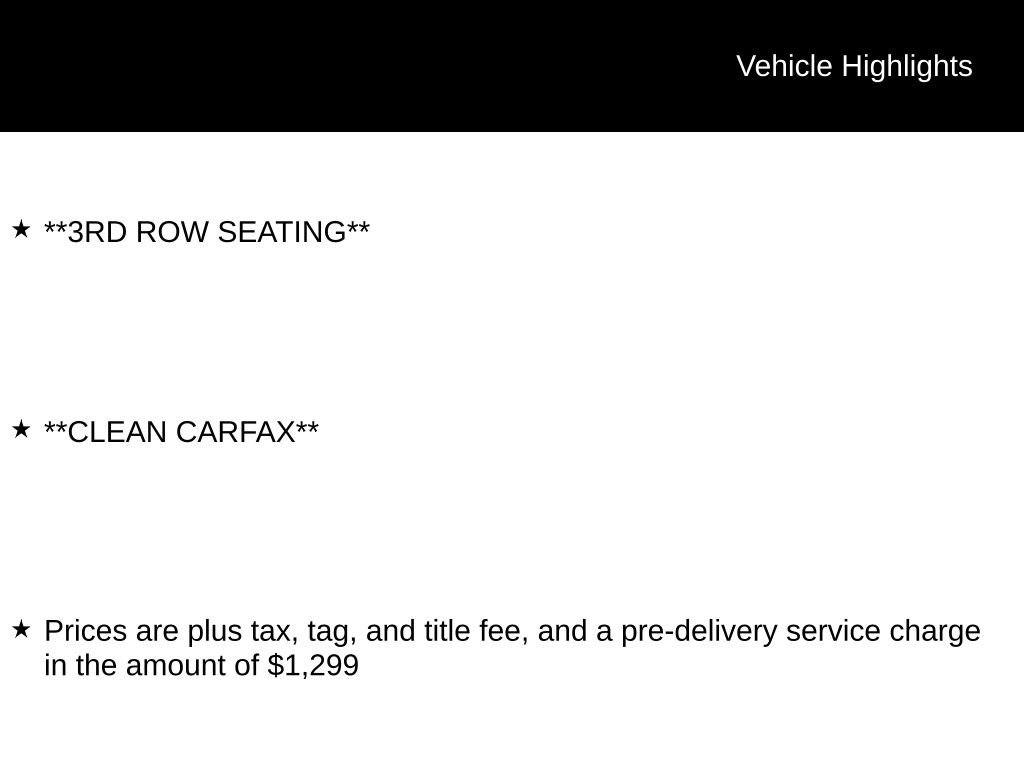
Task: Click the $1,299 amount
Action: [x=313, y=666]
